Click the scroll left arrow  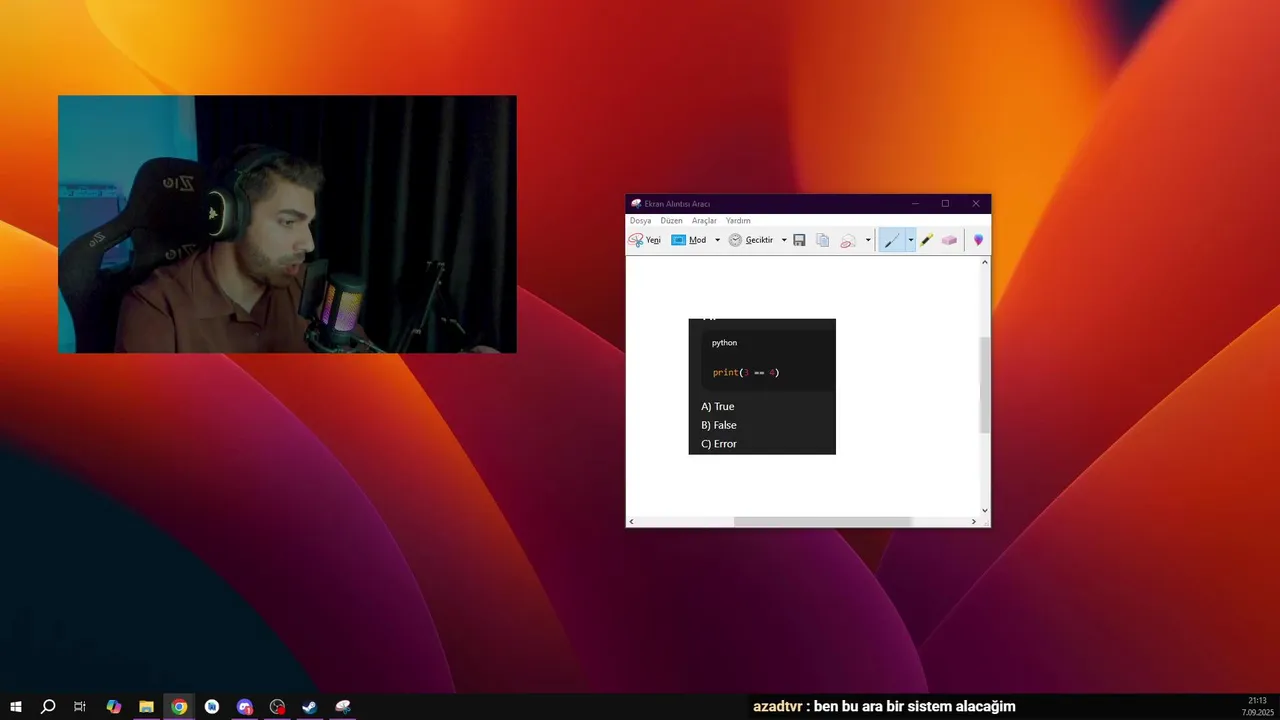click(x=631, y=521)
